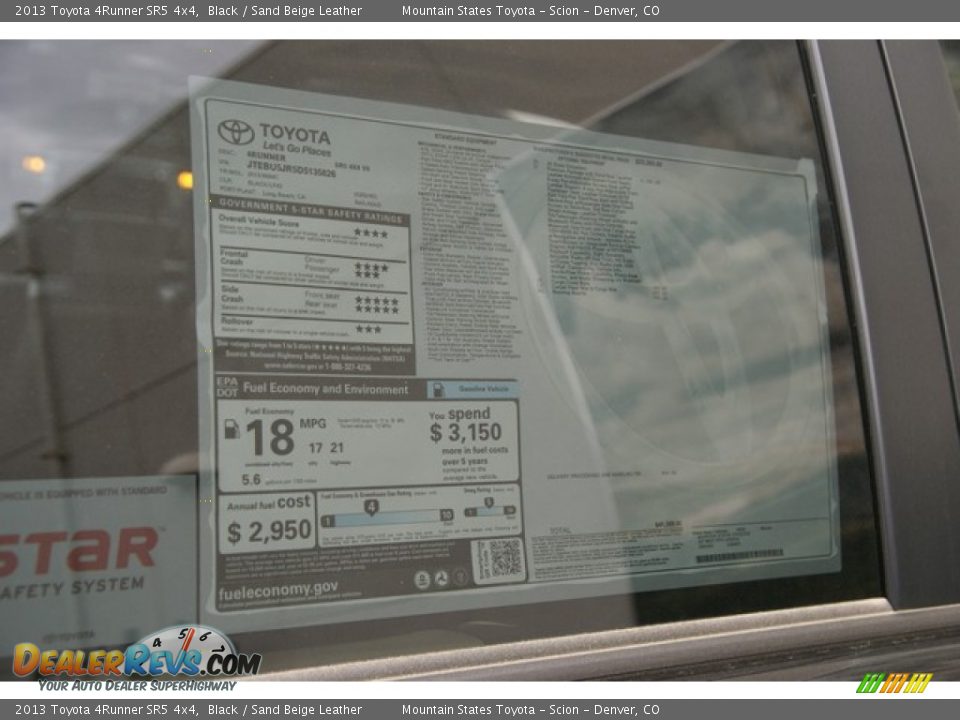Screen dimensions: 960x720
Task: Click 'Mountain States Toyota - Scion - Denver, CO' in top bar
Action: 530,10
